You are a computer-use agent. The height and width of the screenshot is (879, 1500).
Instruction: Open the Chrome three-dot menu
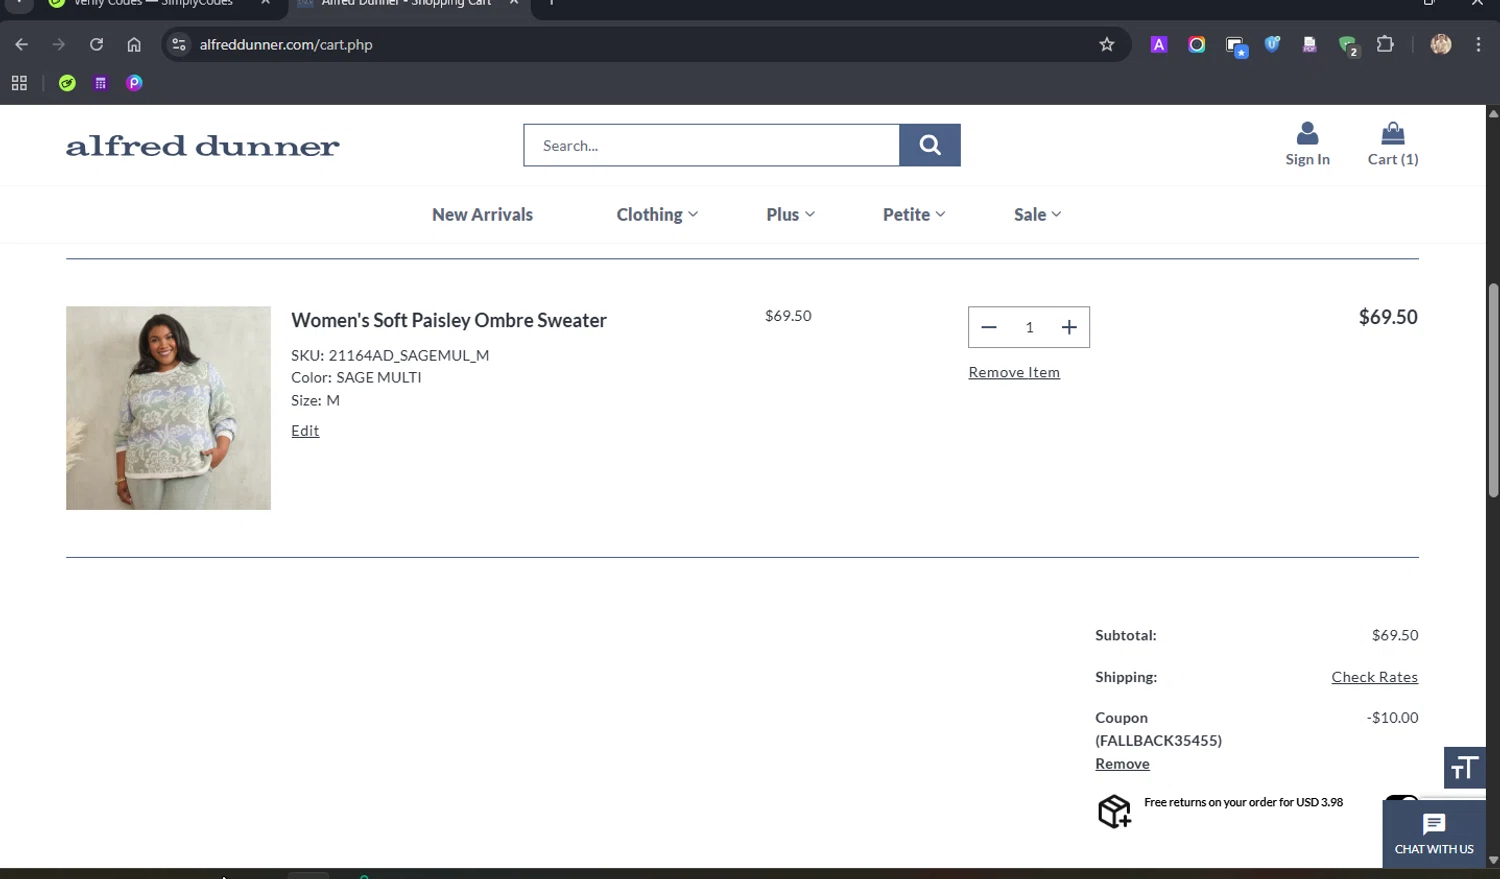[1478, 44]
